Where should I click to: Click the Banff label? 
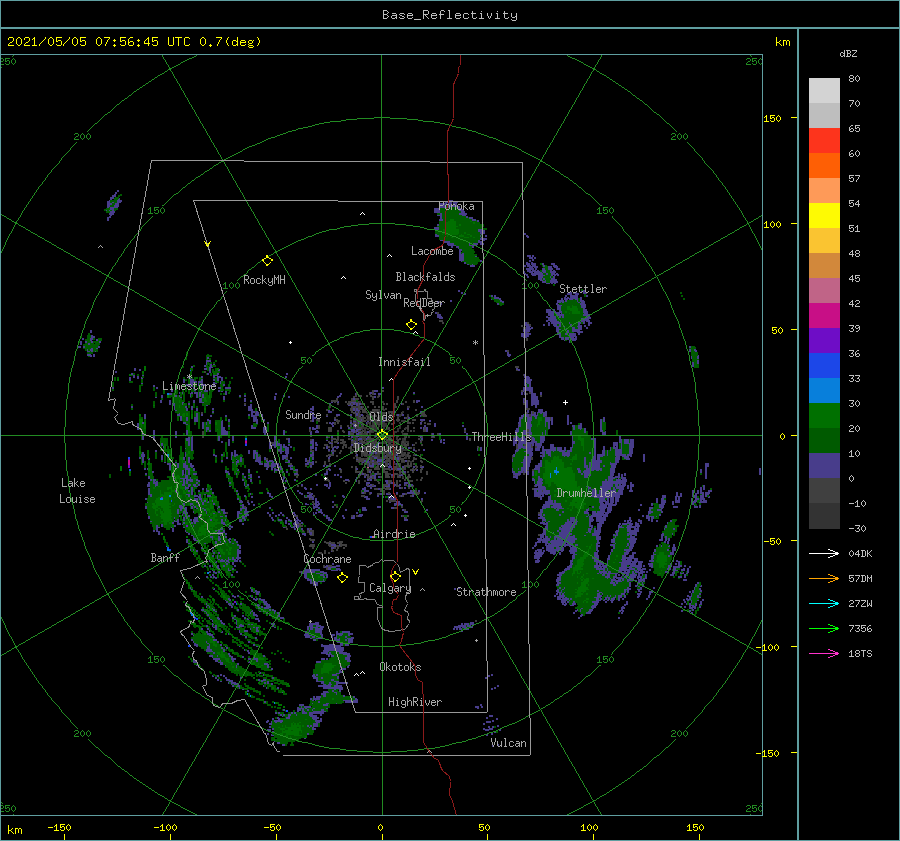(165, 557)
